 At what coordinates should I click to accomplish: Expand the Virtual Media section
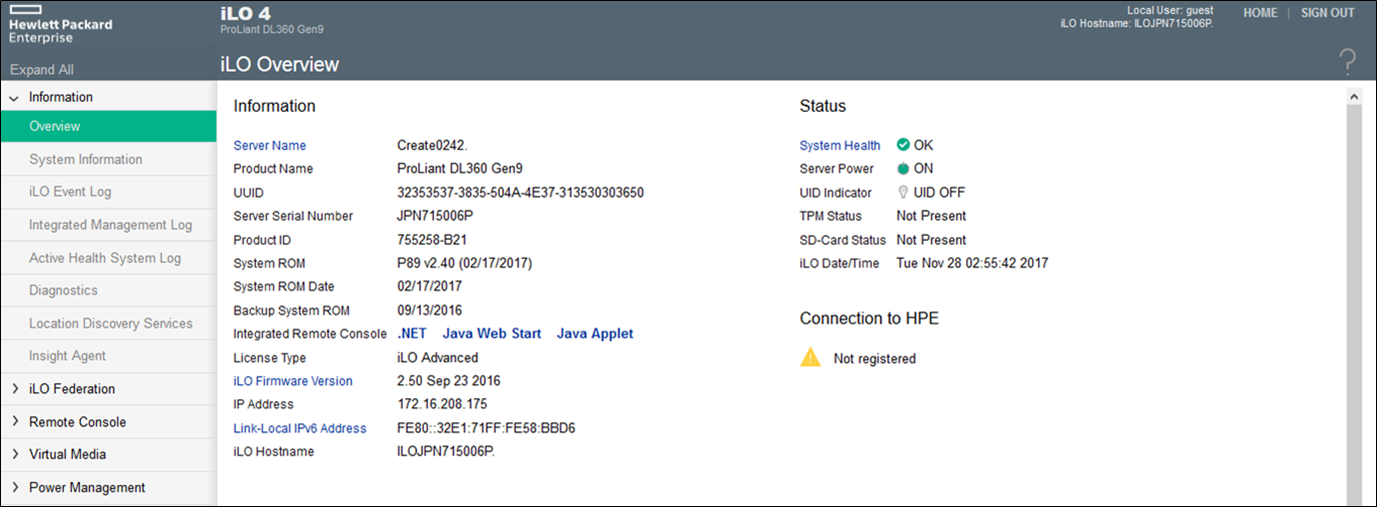coord(14,455)
